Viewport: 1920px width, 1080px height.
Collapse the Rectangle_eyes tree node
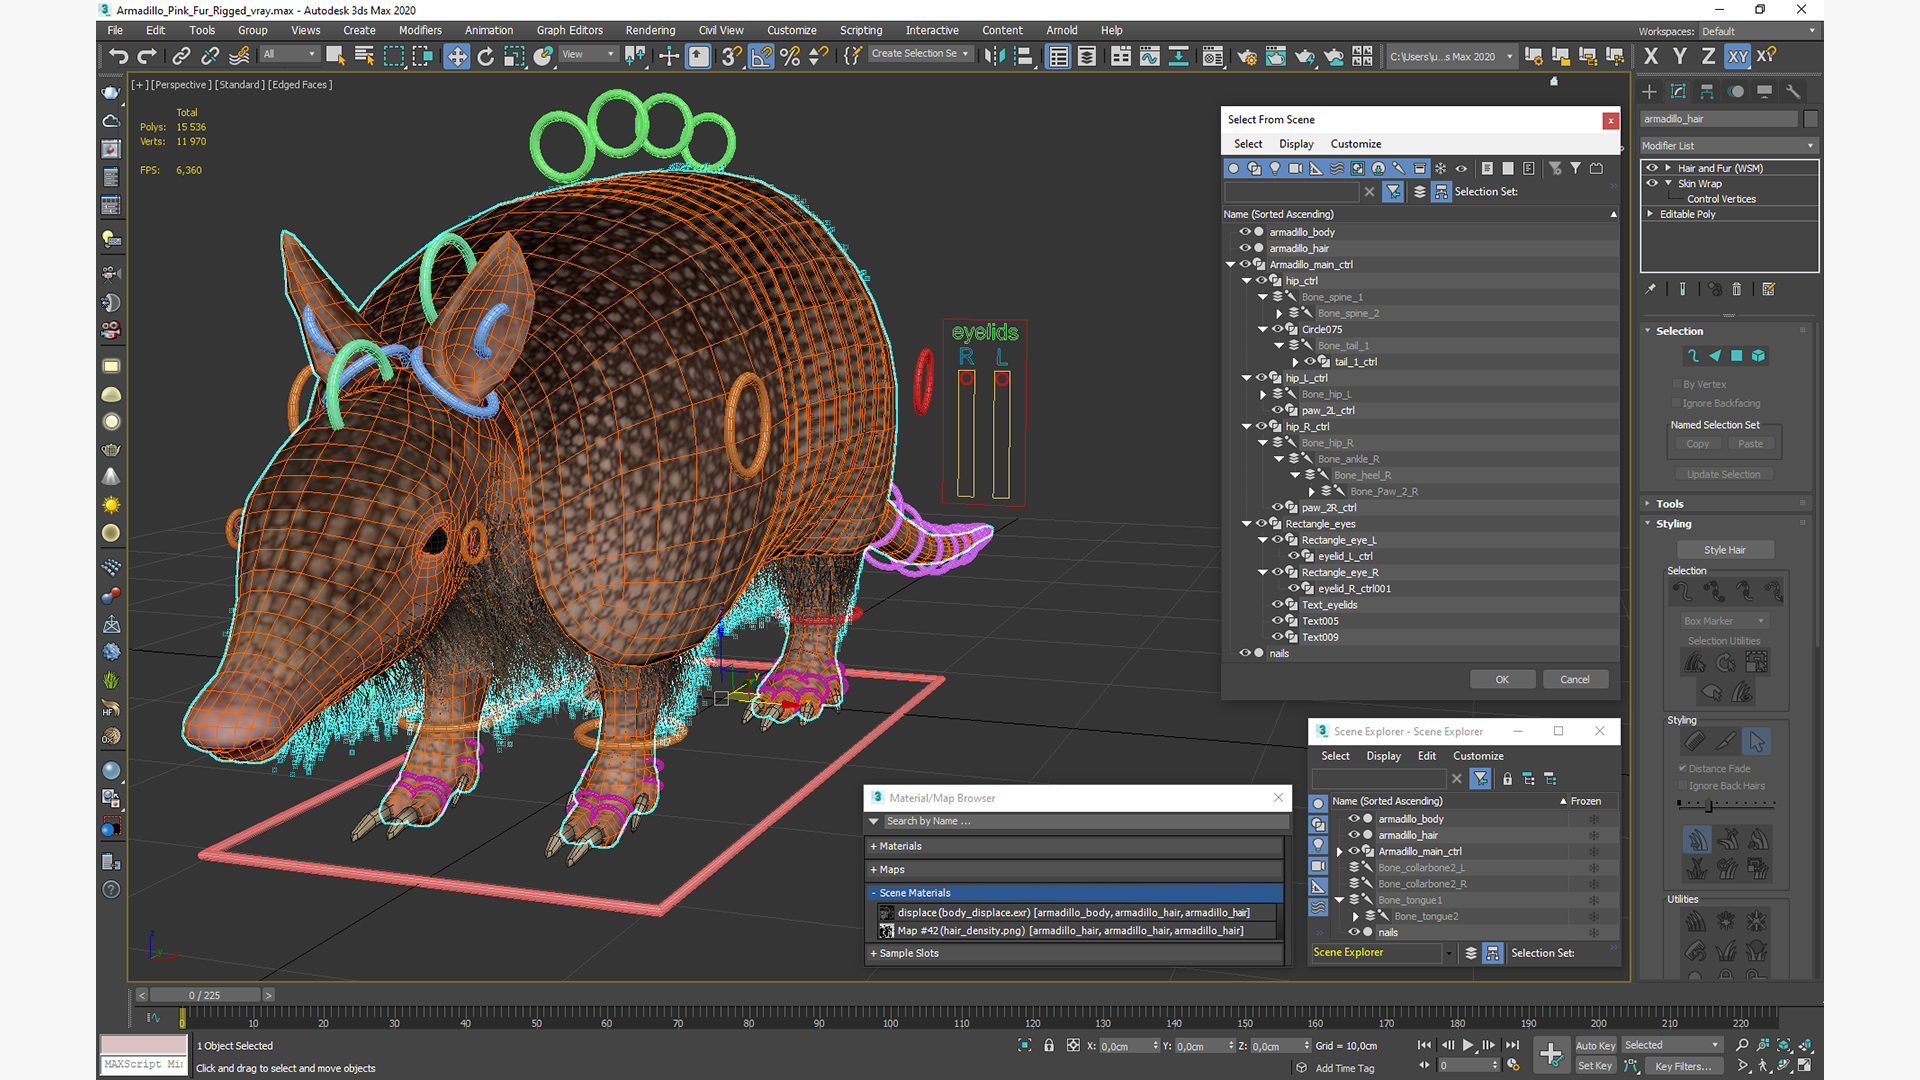click(x=1247, y=524)
